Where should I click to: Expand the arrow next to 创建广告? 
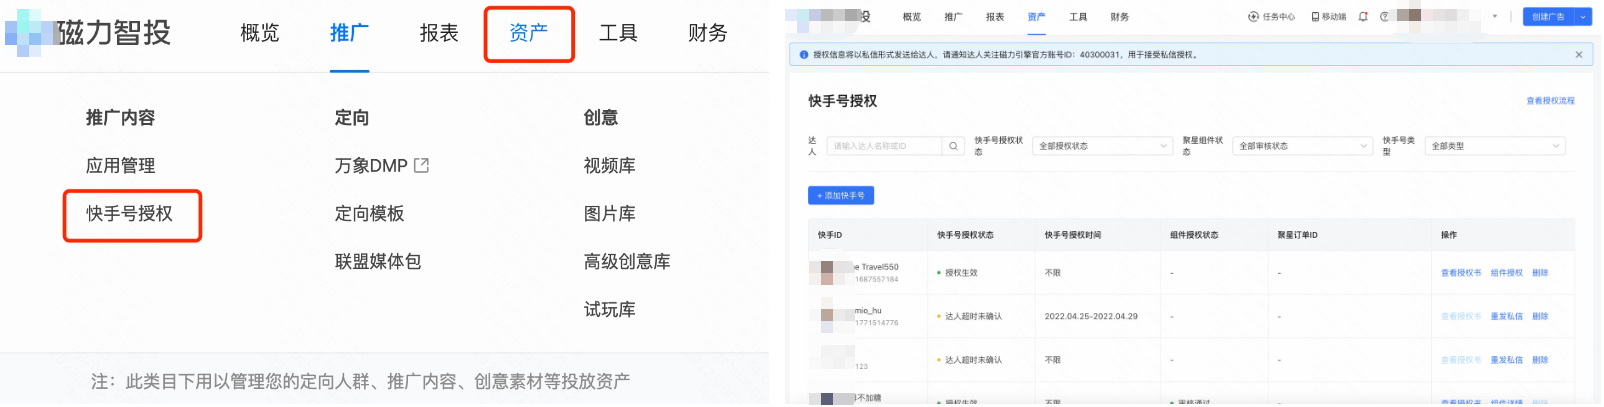pyautogui.click(x=1583, y=17)
